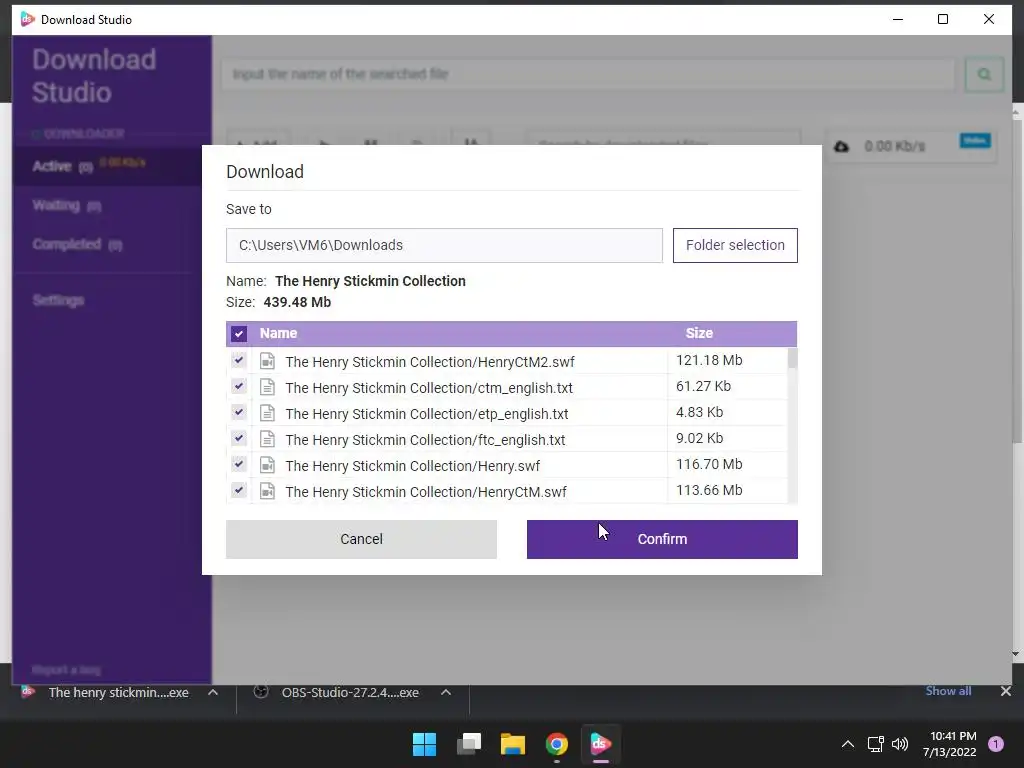Open Settings in the sidebar
The width and height of the screenshot is (1024, 768).
[x=58, y=300]
